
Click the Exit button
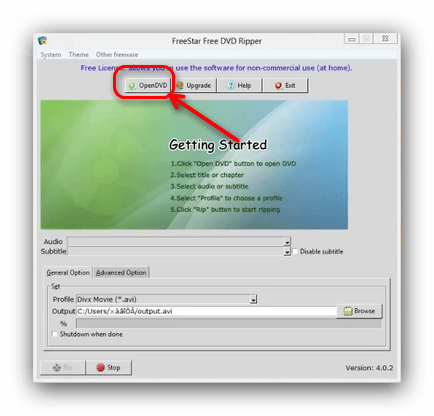tap(285, 86)
